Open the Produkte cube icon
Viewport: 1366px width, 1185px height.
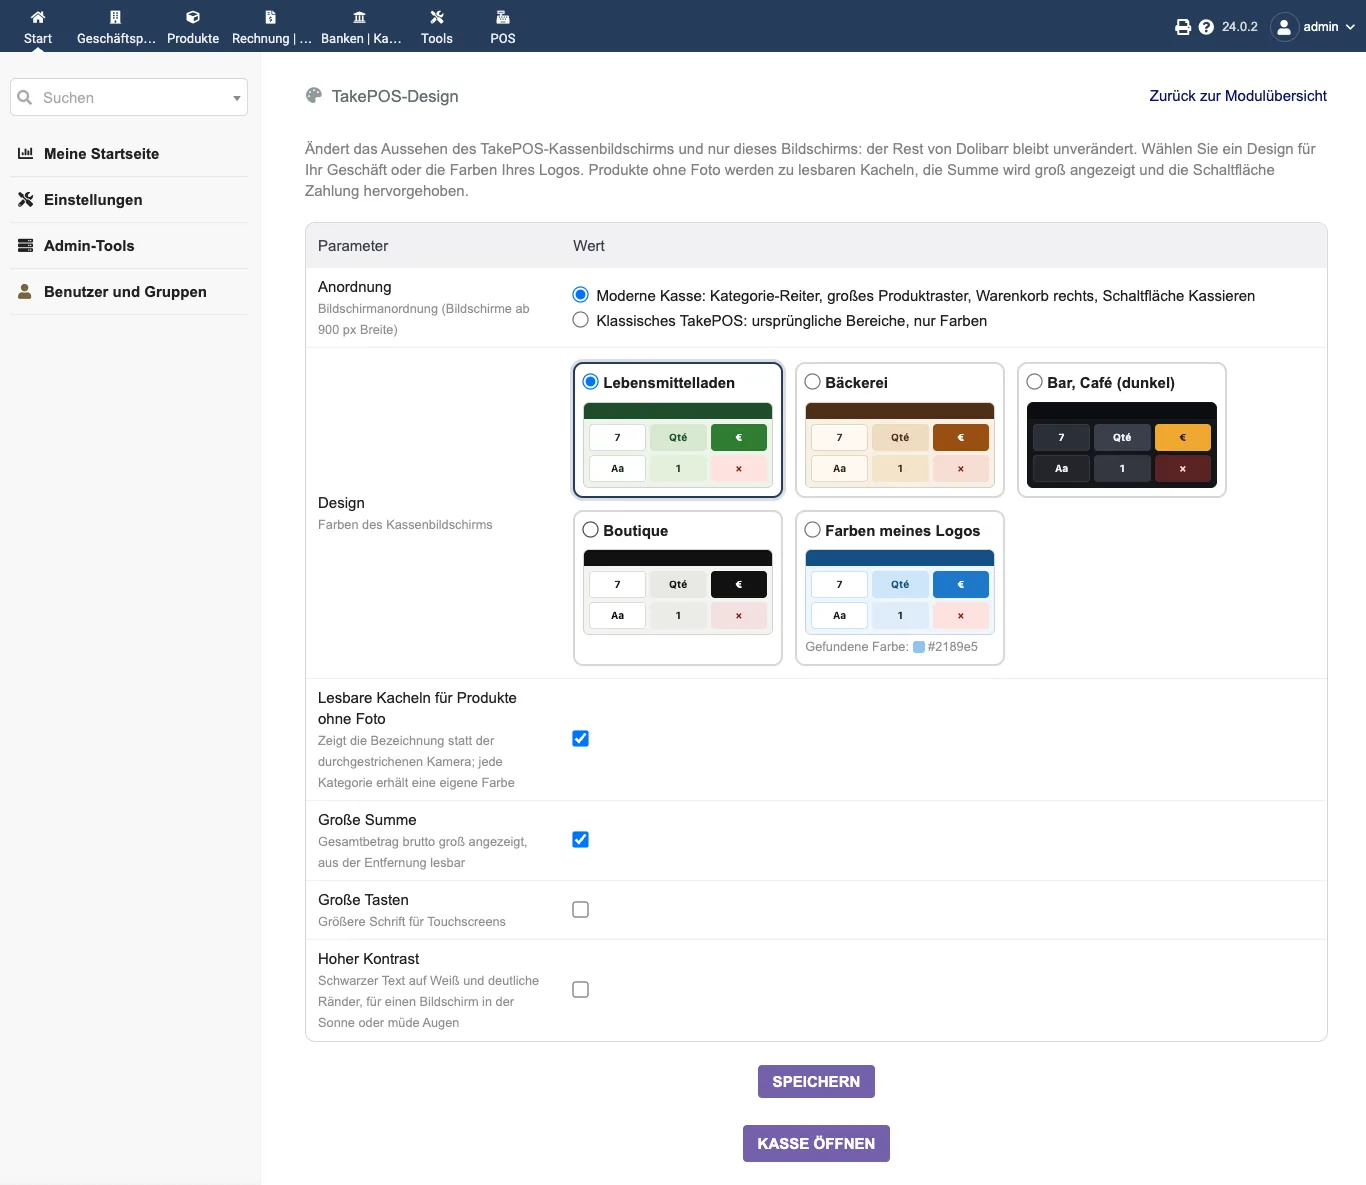tap(193, 17)
